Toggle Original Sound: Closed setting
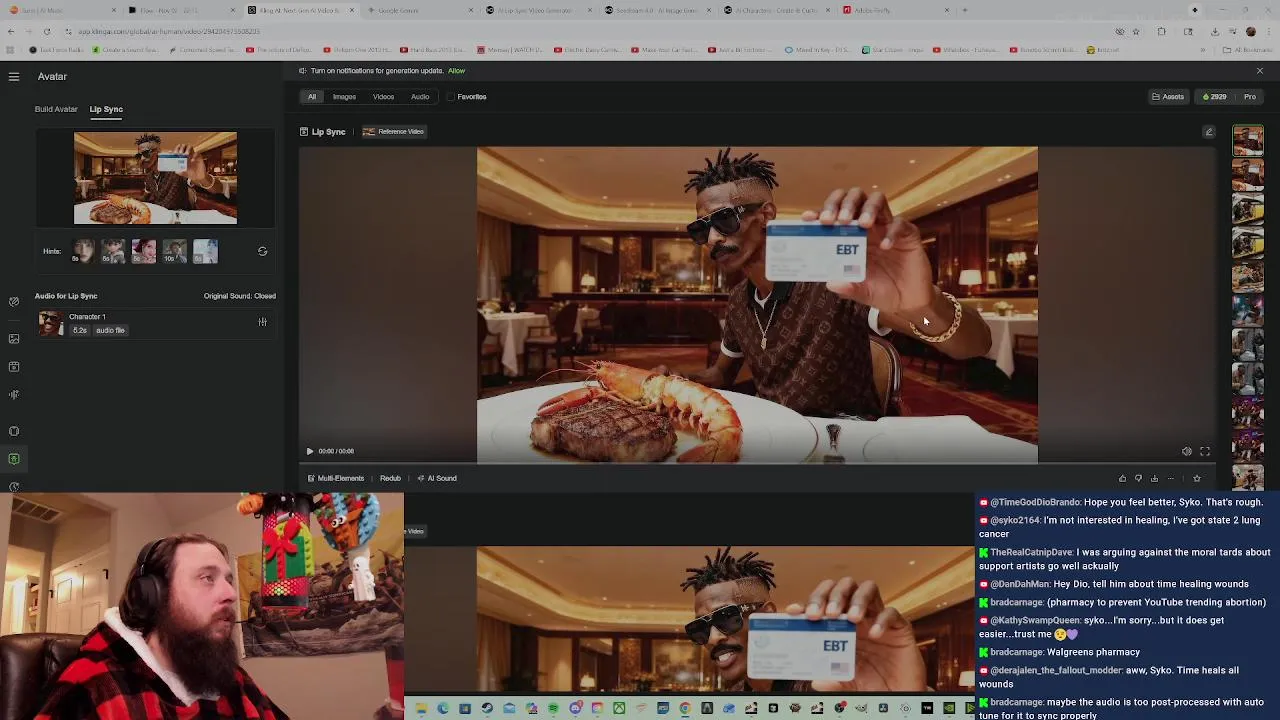Screen dimensions: 1280x720 coord(239,296)
